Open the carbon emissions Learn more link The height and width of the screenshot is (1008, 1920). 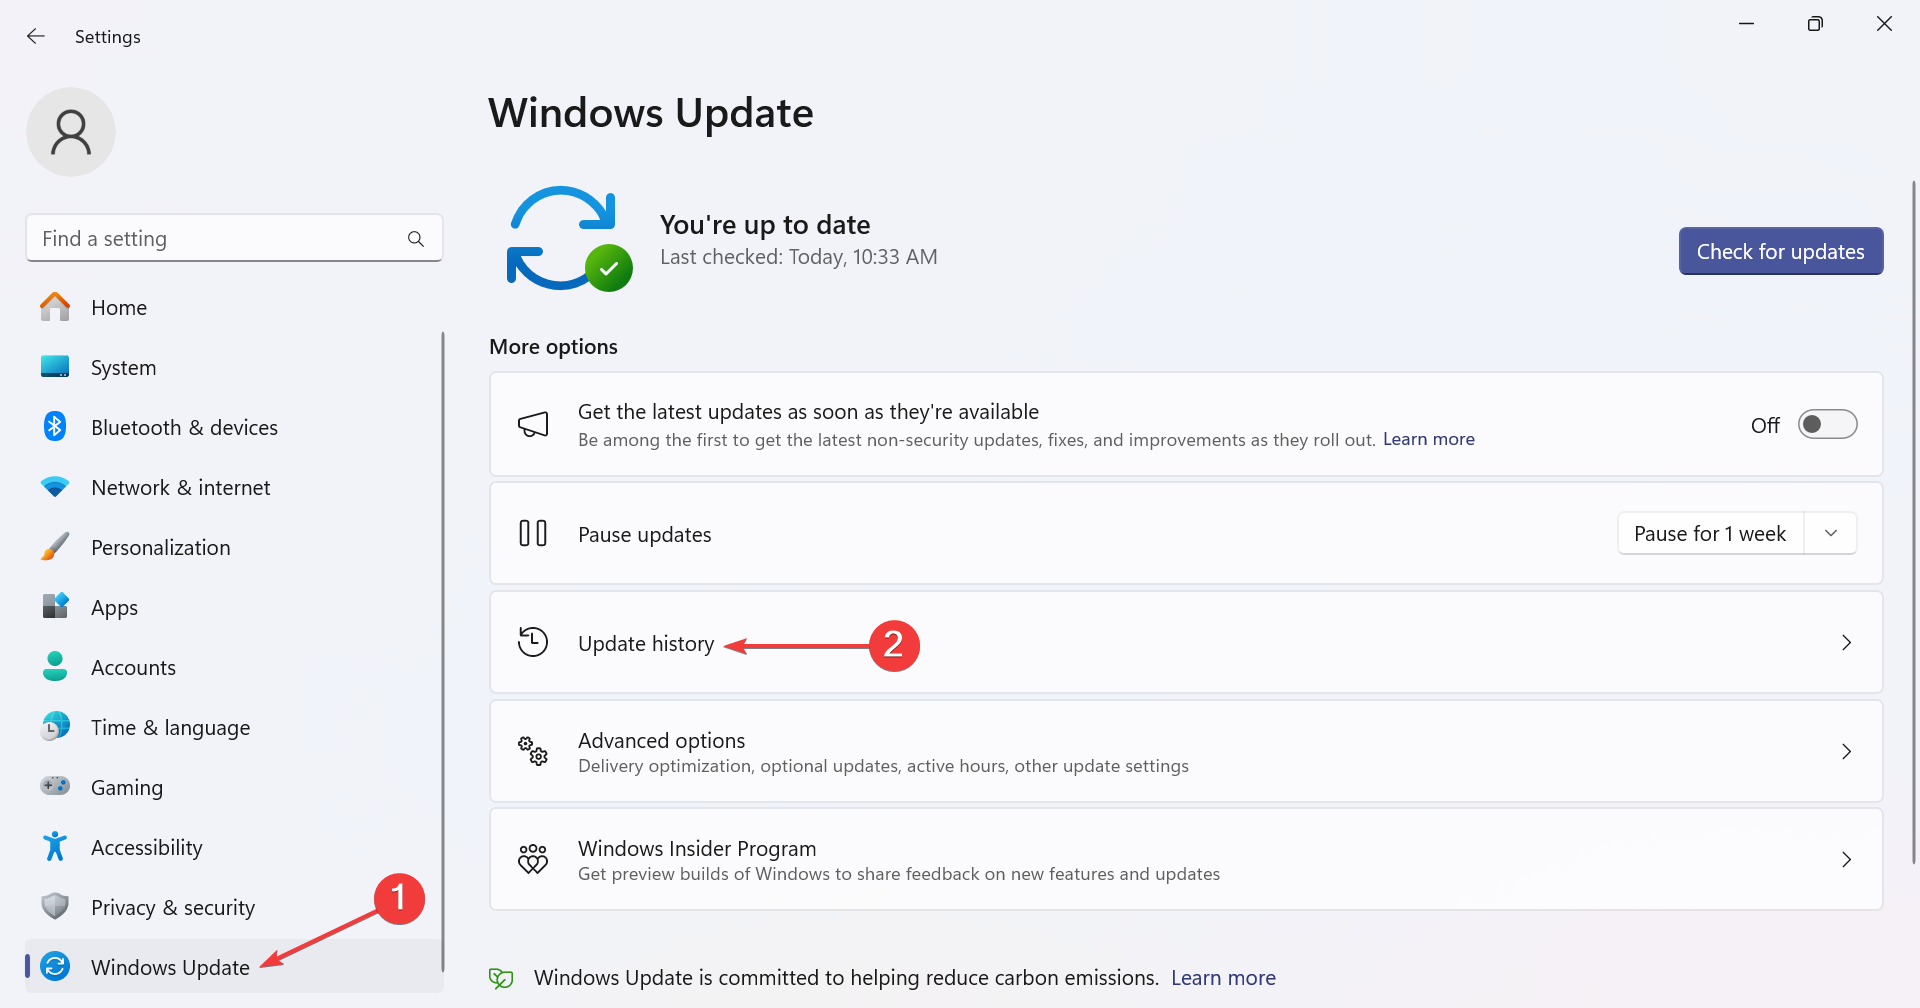point(1223,977)
